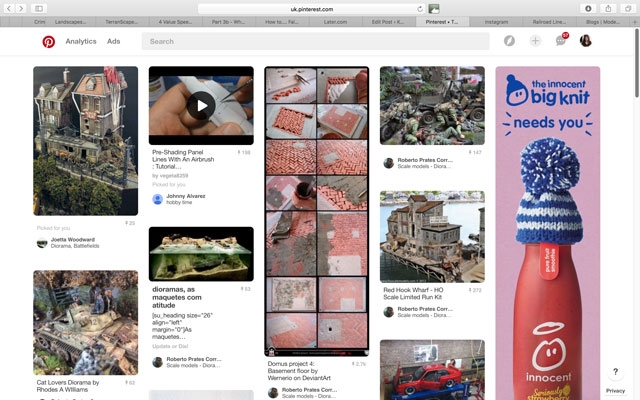Switch to Railroad Line tab
The height and width of the screenshot is (400, 640).
[x=549, y=22]
